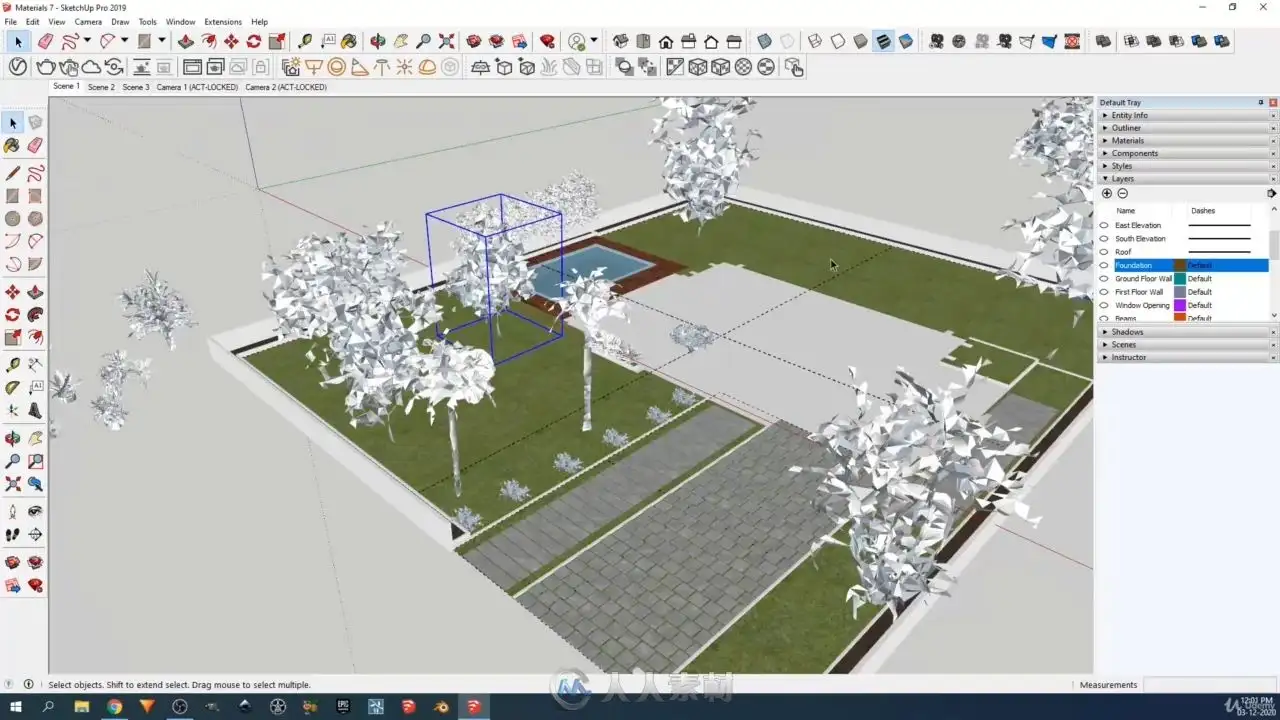This screenshot has height=720, width=1280.
Task: Change the Foundation layer color swatch
Action: [x=1180, y=266]
